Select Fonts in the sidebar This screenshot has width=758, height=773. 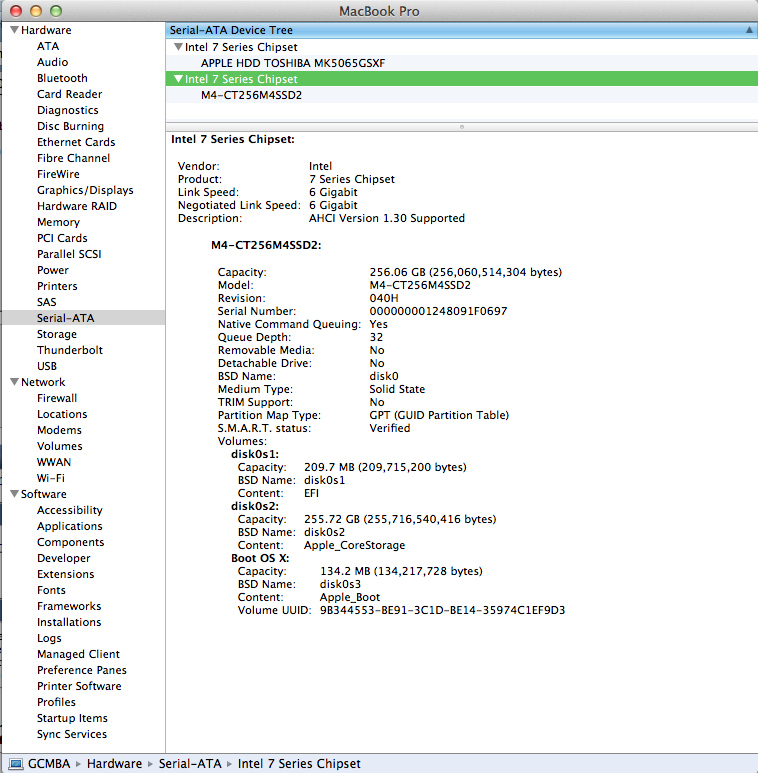51,590
